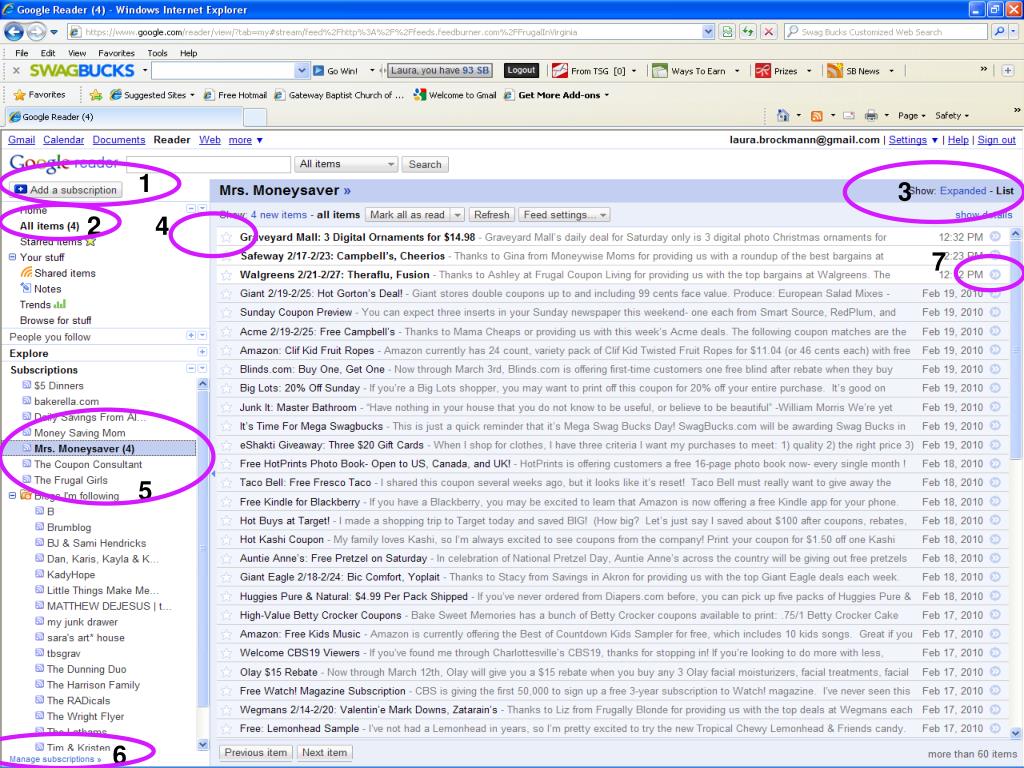Image resolution: width=1024 pixels, height=768 pixels.
Task: Click the Swagbucks Go Win icon
Action: [x=318, y=71]
